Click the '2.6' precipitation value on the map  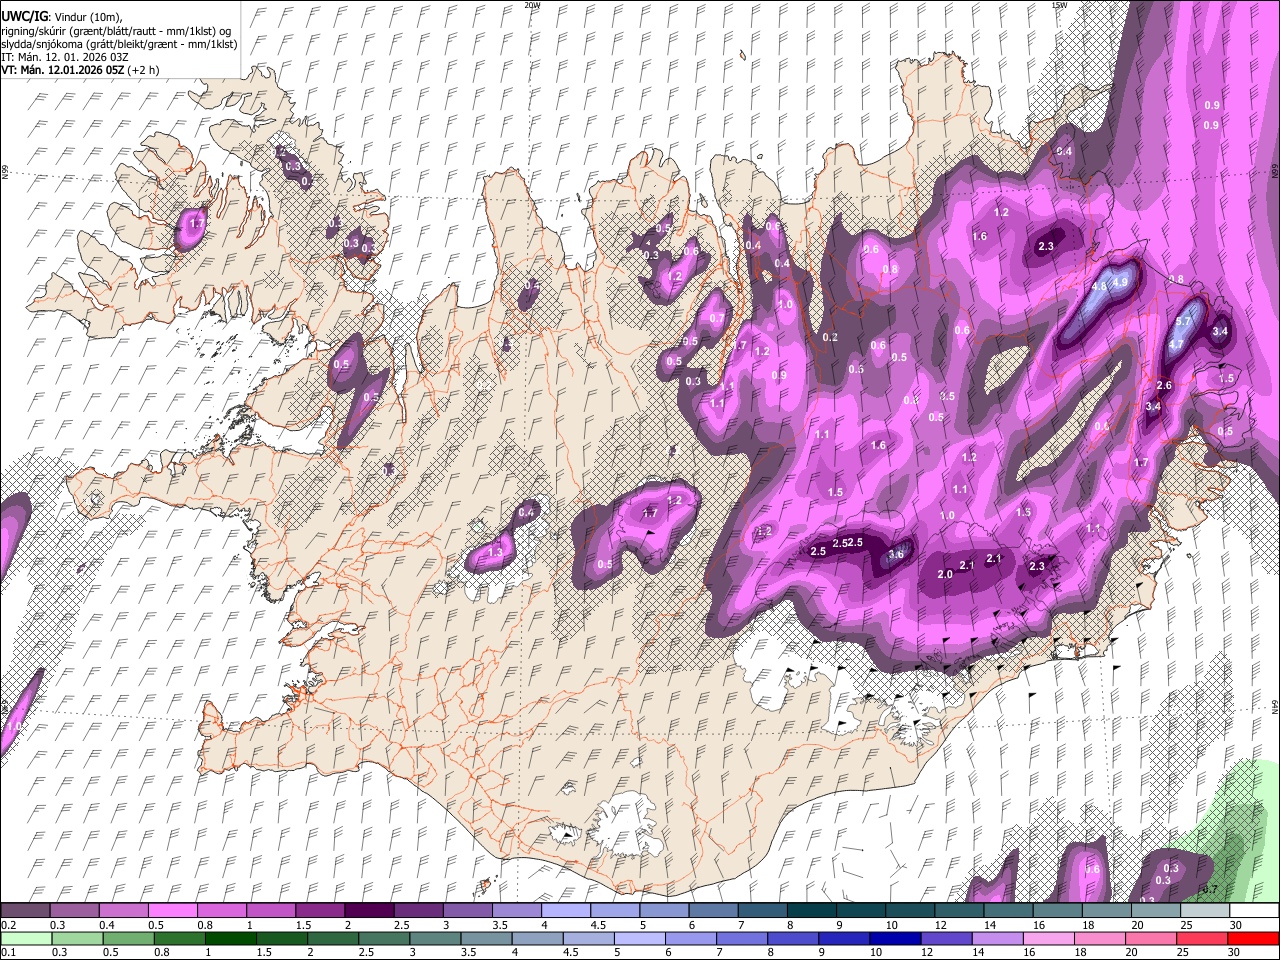click(x=1164, y=385)
